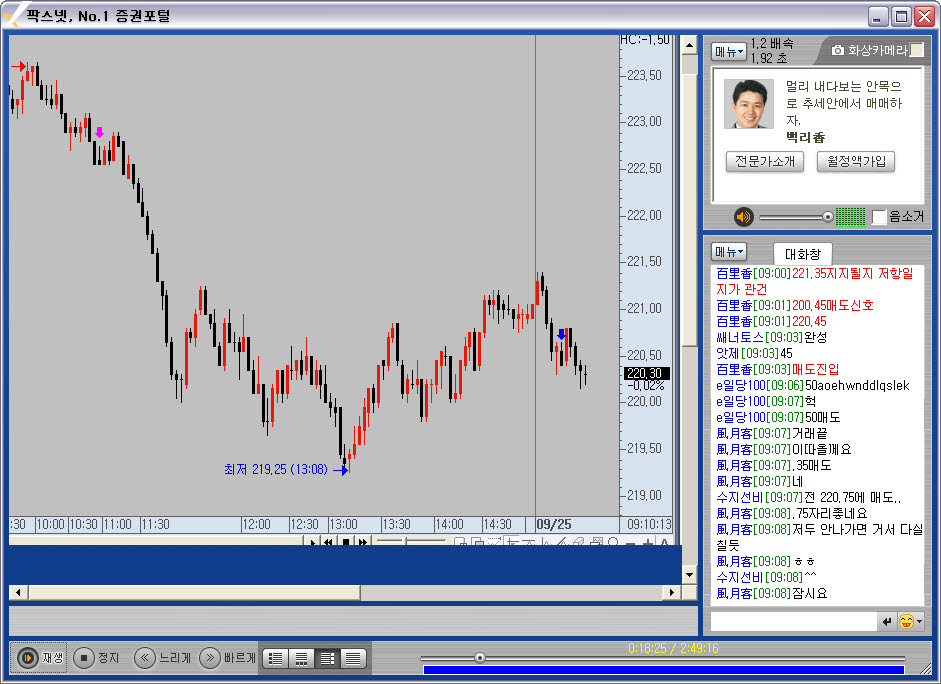
Task: Open the 메뉴 dropdown in chat panel
Action: (728, 252)
